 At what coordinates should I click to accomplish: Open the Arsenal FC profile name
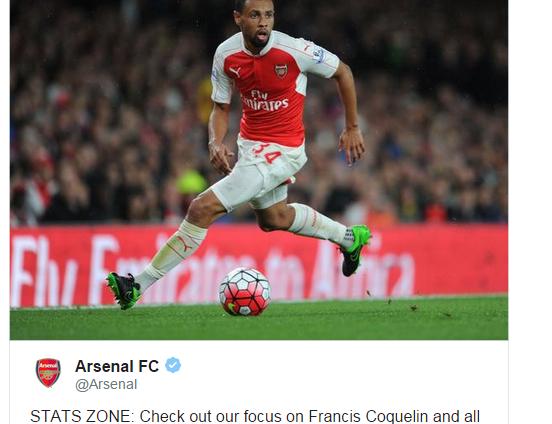click(x=117, y=366)
